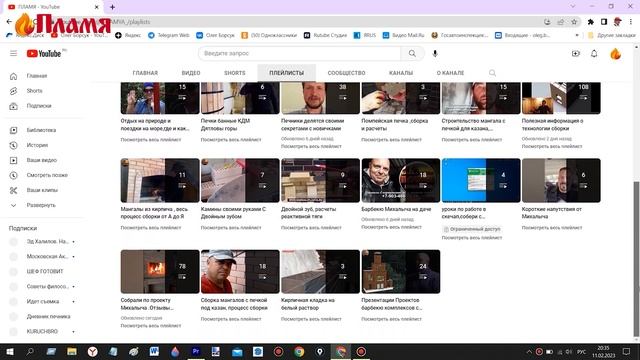Open the notifications bell
This screenshot has width=640, height=360.
(594, 53)
